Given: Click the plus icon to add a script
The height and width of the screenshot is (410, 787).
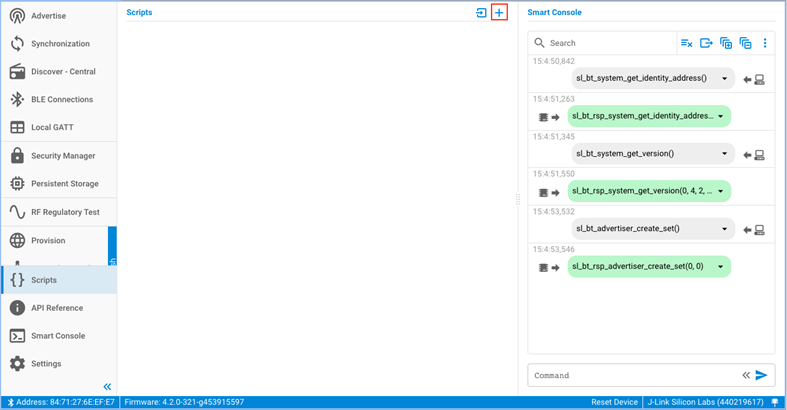Looking at the screenshot, I should click(499, 13).
